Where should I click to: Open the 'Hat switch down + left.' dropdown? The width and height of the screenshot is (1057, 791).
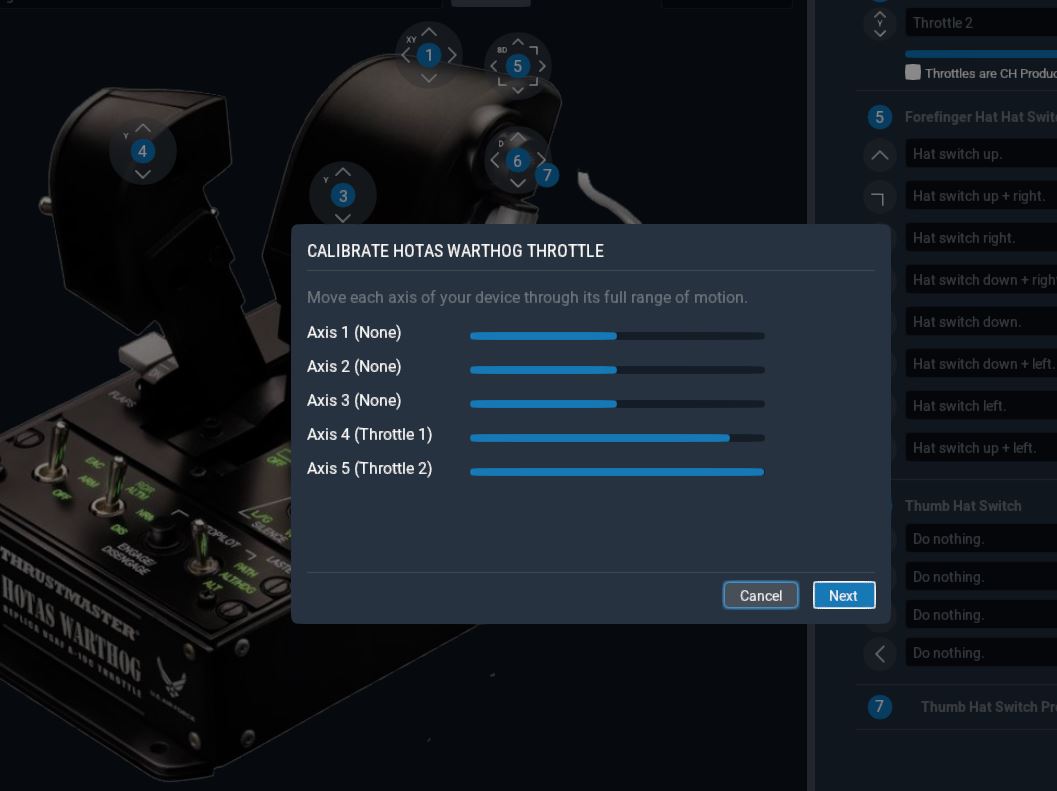click(x=981, y=363)
